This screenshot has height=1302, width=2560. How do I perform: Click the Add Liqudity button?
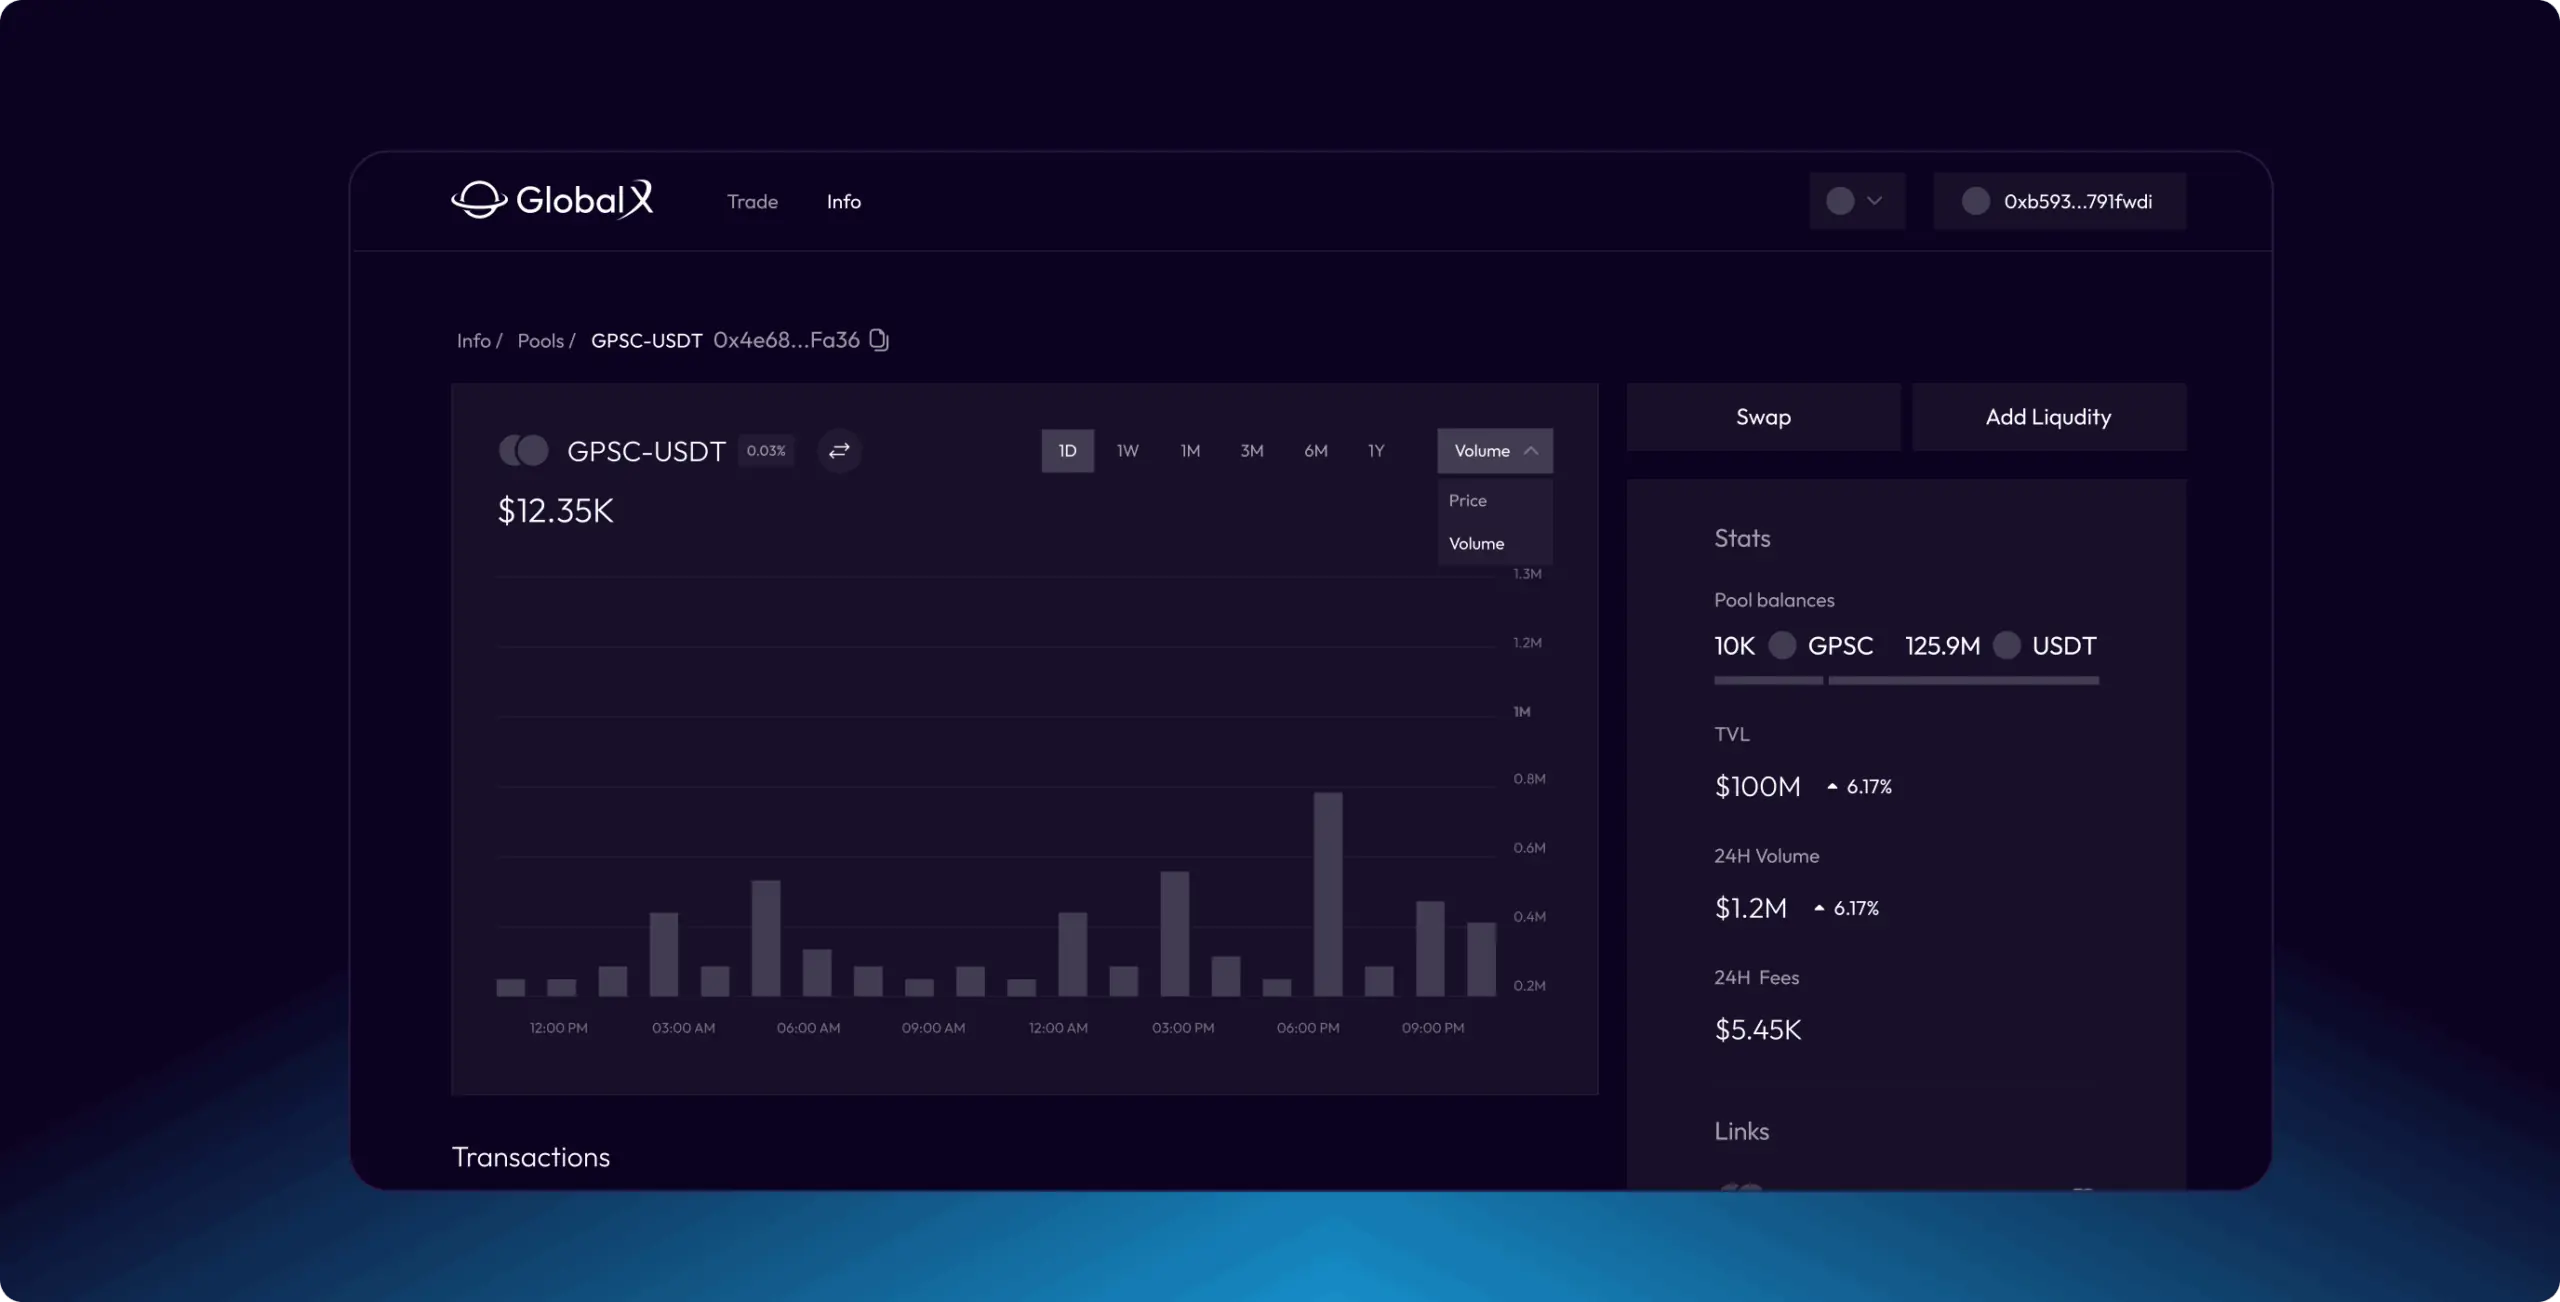coord(2049,417)
